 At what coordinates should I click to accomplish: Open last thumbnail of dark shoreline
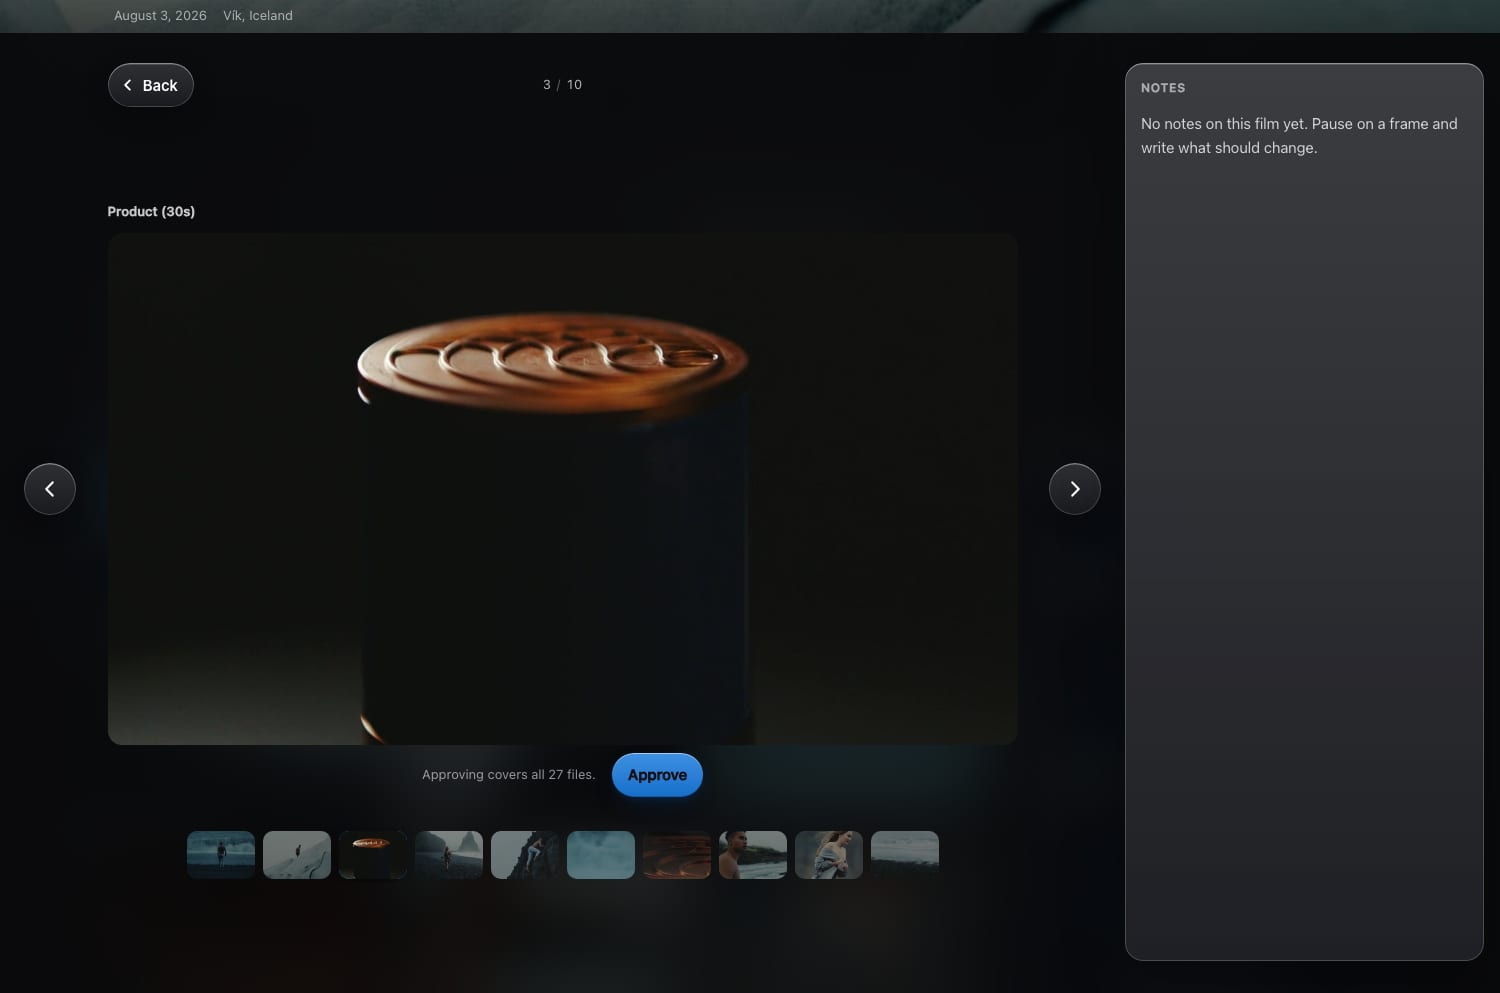[x=905, y=855]
